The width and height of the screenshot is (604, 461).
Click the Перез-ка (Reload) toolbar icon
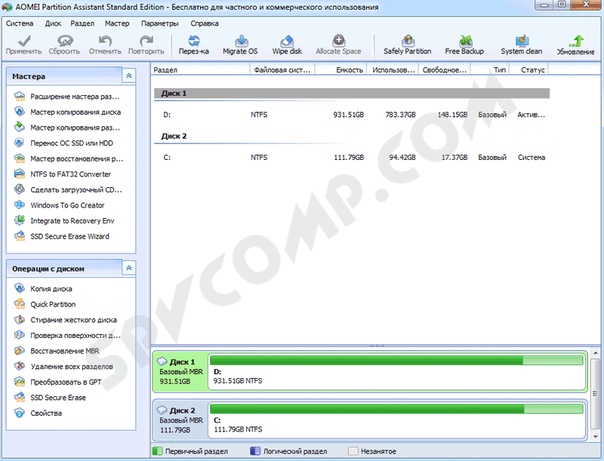[x=194, y=45]
